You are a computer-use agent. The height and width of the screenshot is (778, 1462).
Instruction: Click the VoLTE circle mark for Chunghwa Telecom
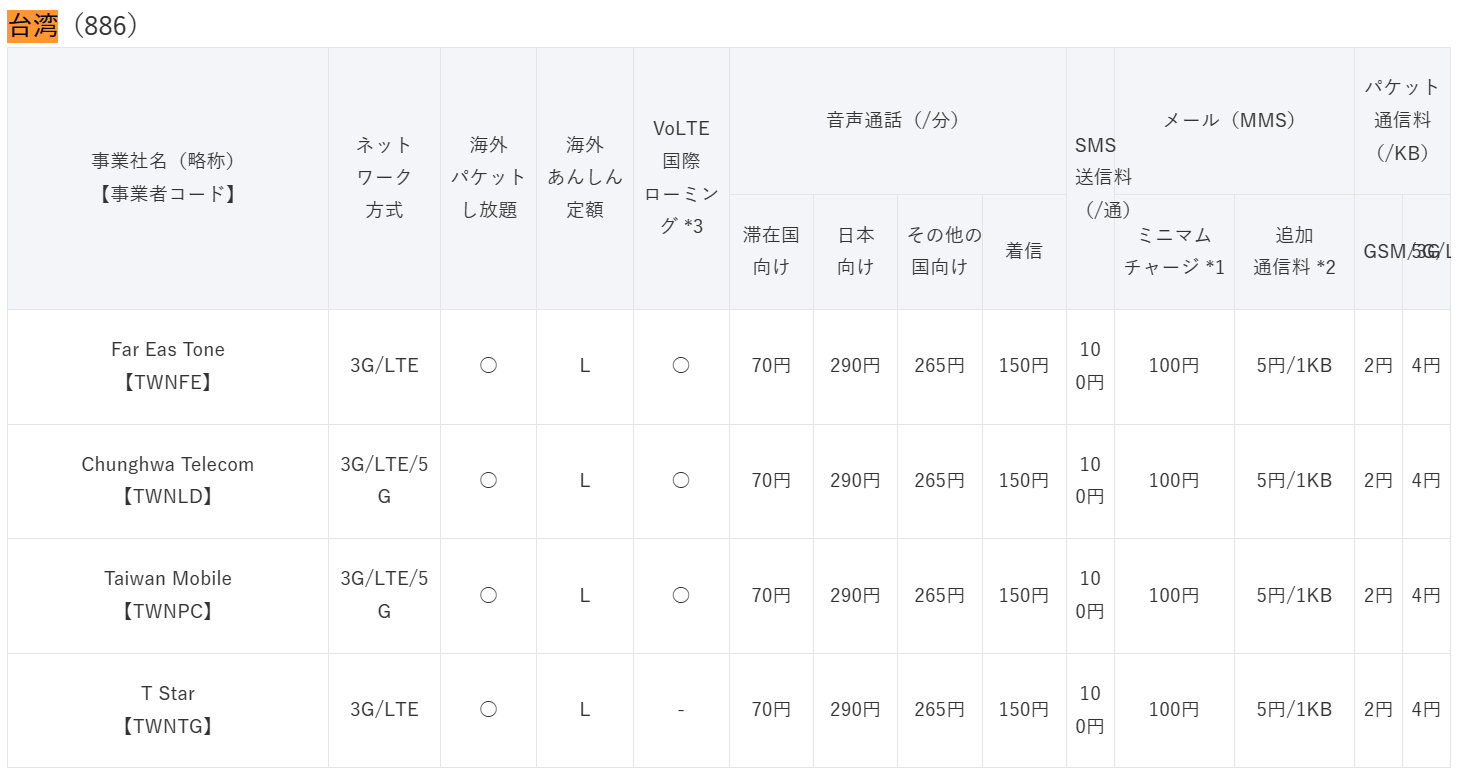681,480
